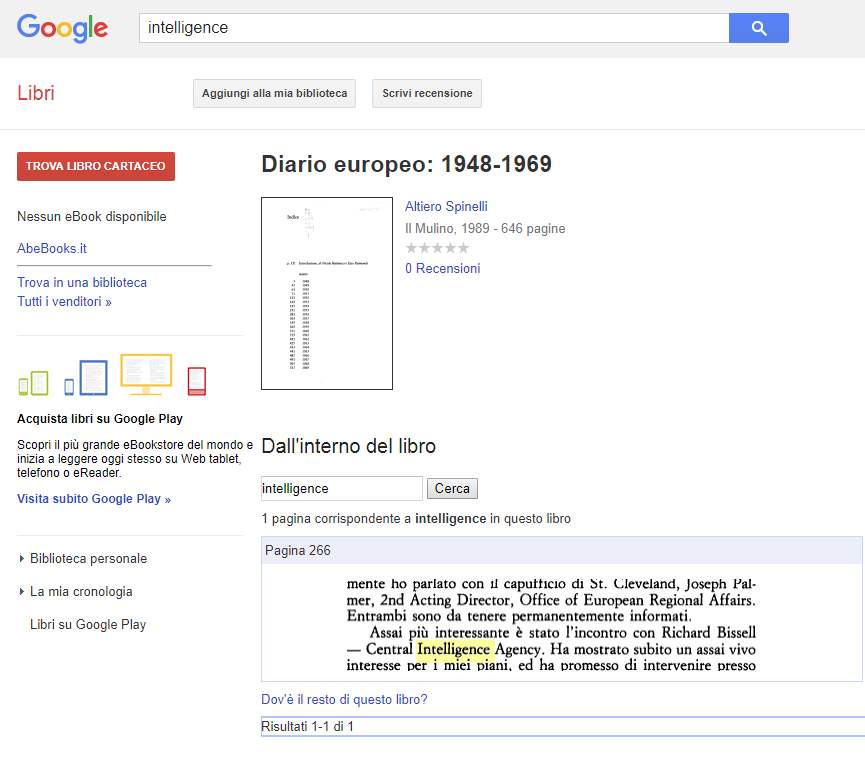
Task: Click Acquista libri su Google Play heading
Action: tap(100, 419)
